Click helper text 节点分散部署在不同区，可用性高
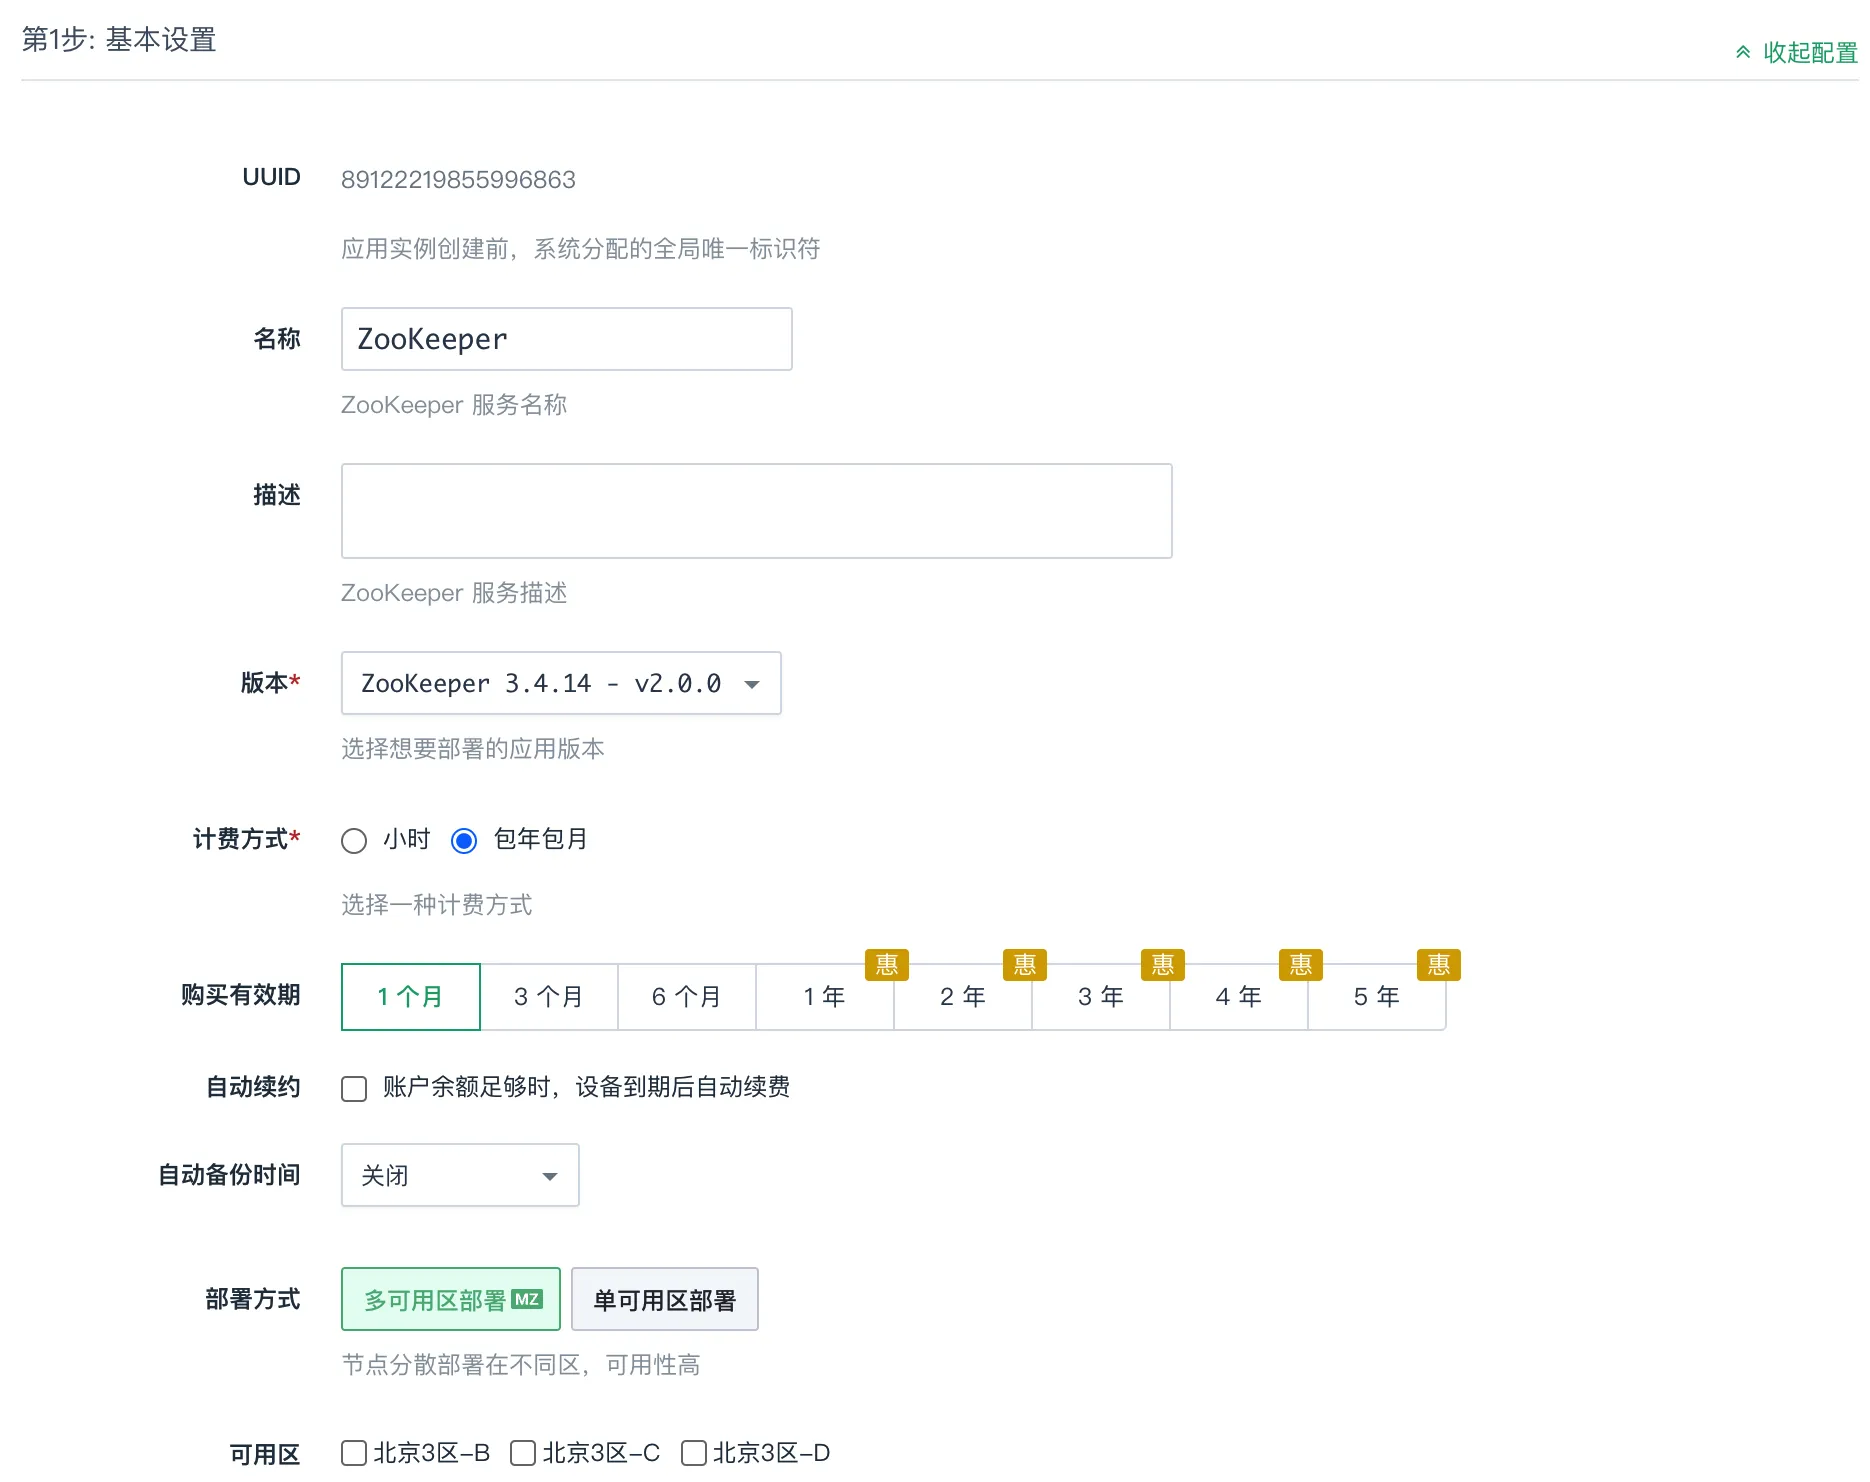 (521, 1365)
